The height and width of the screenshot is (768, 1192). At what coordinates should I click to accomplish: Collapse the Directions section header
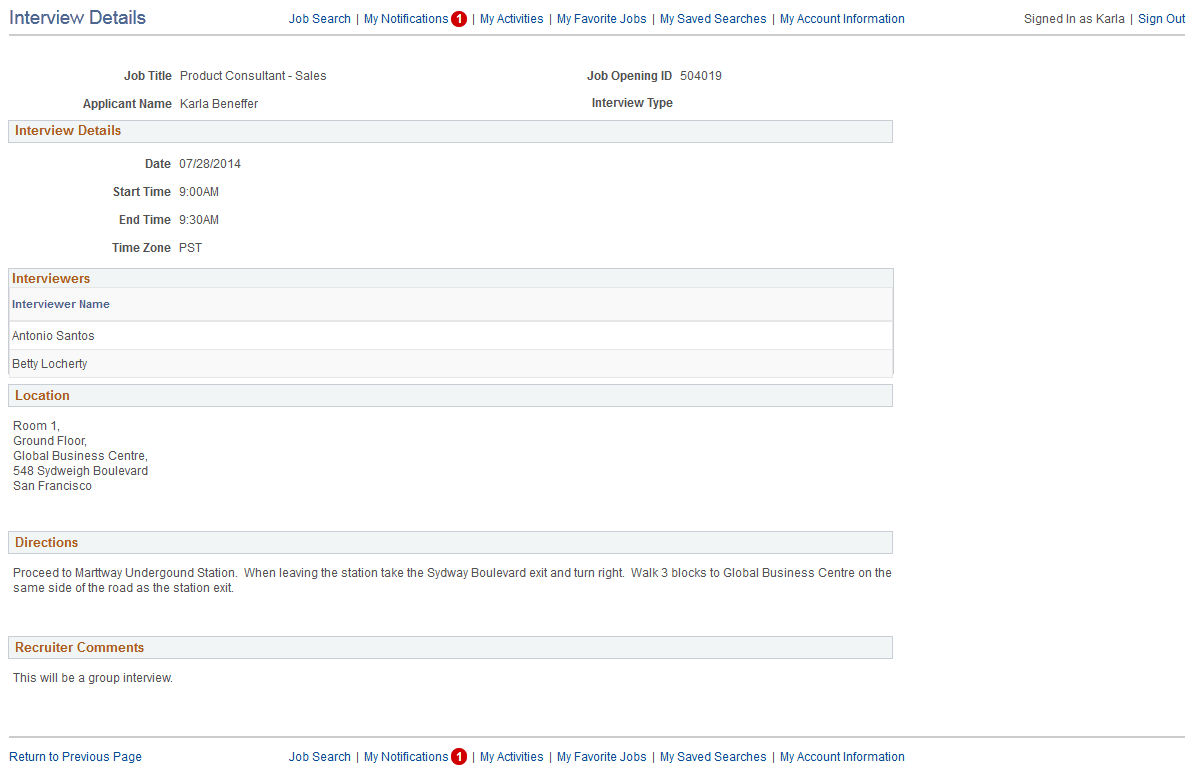click(46, 542)
